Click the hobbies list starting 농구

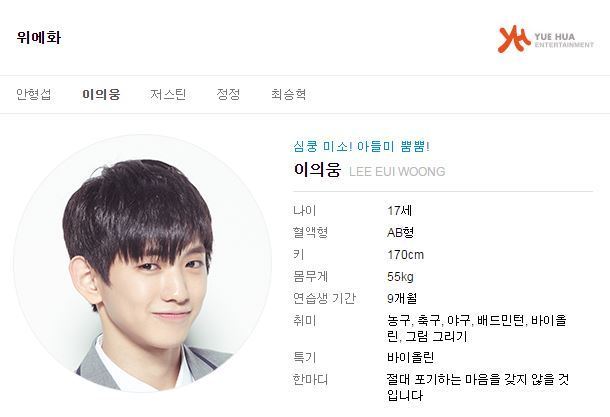pos(477,328)
